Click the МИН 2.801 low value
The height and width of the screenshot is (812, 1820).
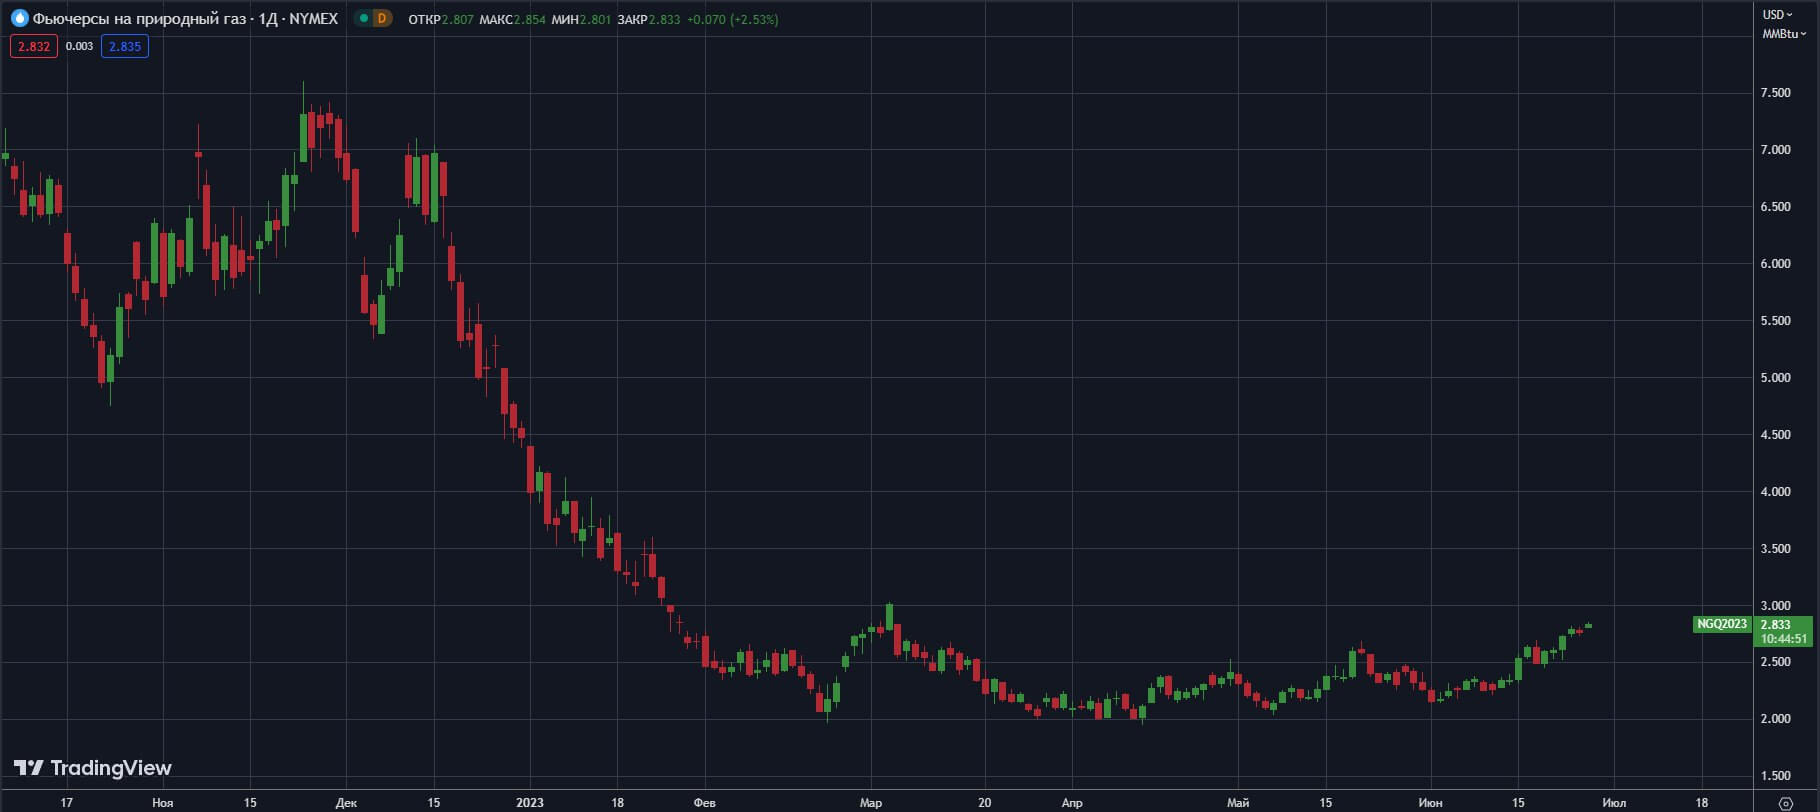581,19
